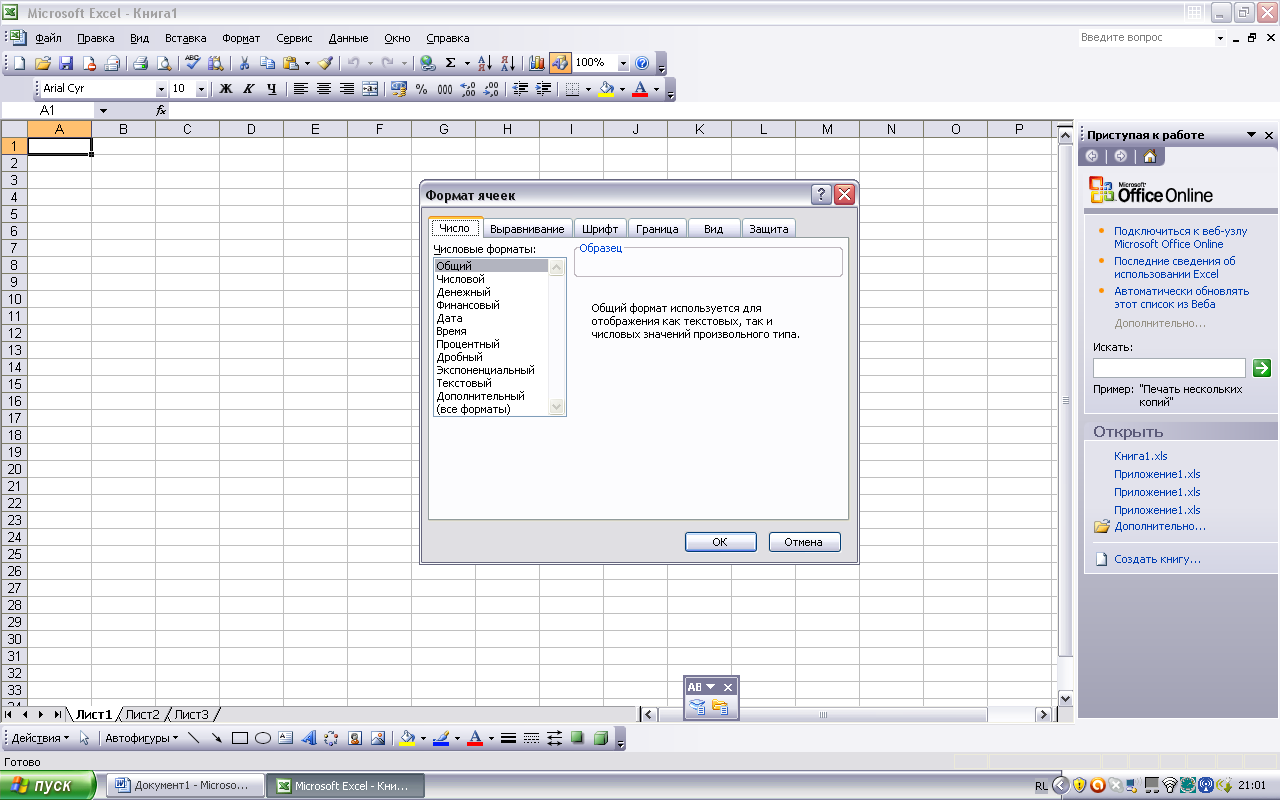The height and width of the screenshot is (800, 1280).
Task: Sort ascending with the А-Я arrow icon
Action: click(x=485, y=63)
